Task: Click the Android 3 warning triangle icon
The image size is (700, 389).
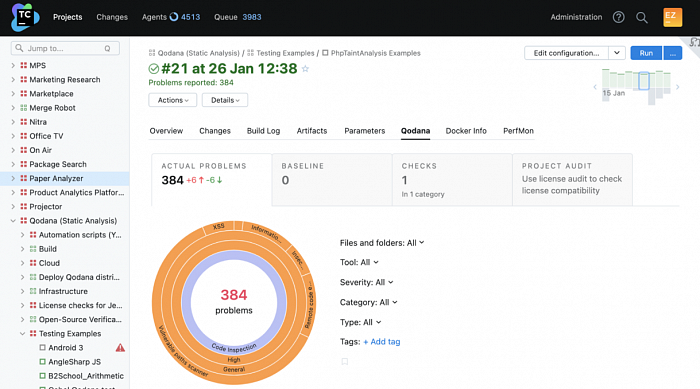Action: pos(120,347)
